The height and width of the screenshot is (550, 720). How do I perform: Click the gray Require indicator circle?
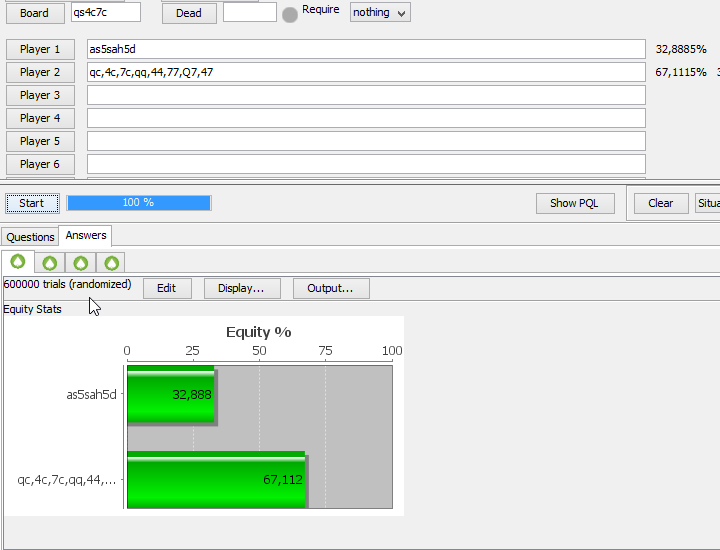coord(290,15)
